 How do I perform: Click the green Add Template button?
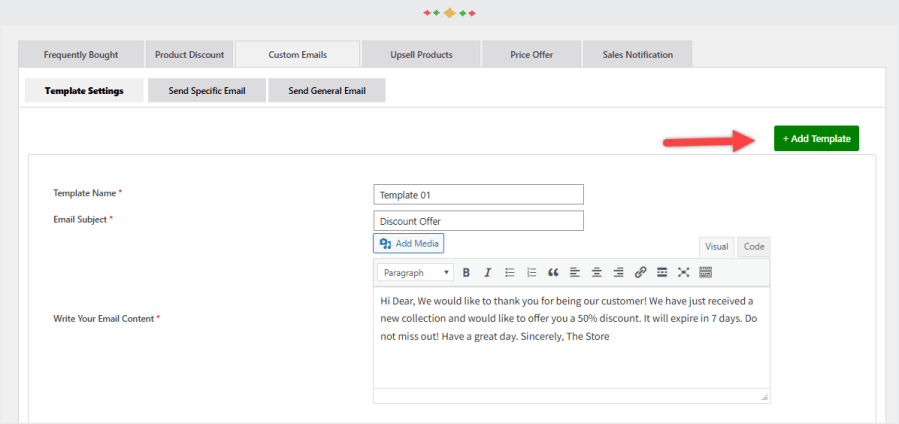[816, 139]
